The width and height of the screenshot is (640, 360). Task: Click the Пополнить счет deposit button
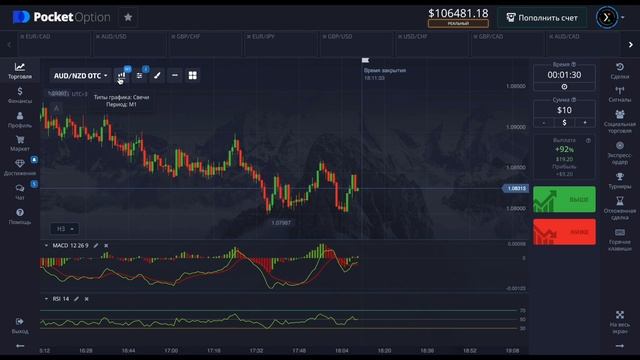click(x=542, y=18)
